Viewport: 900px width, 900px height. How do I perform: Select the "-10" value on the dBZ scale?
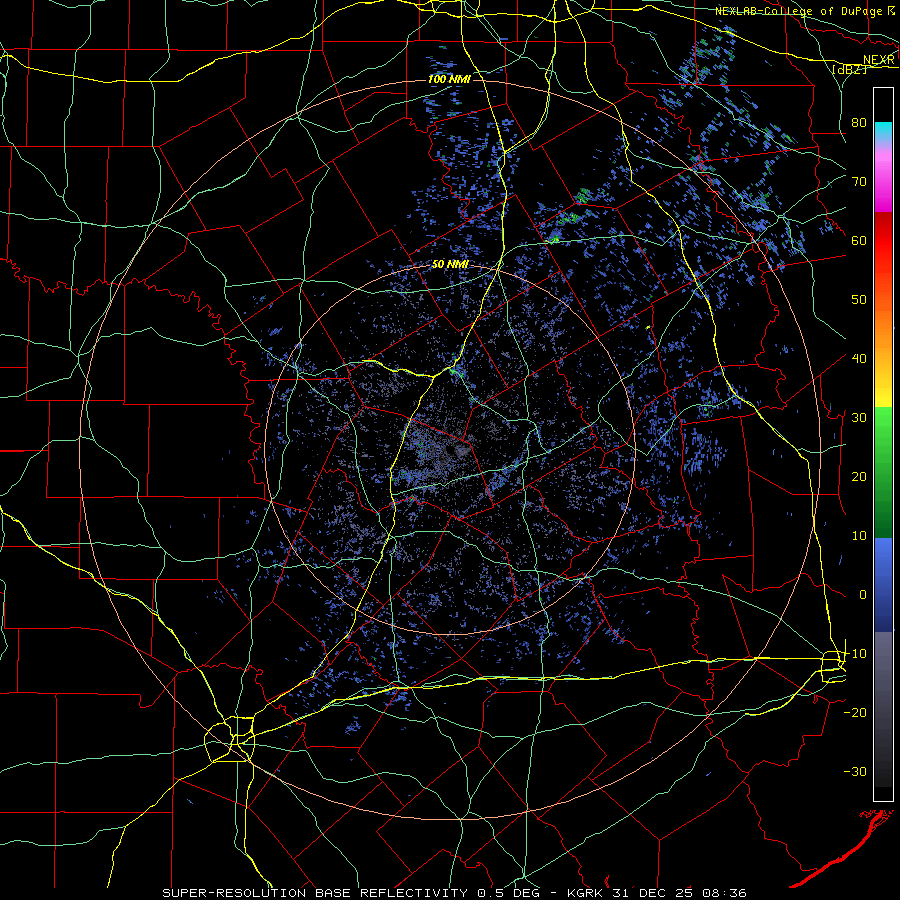tap(855, 654)
